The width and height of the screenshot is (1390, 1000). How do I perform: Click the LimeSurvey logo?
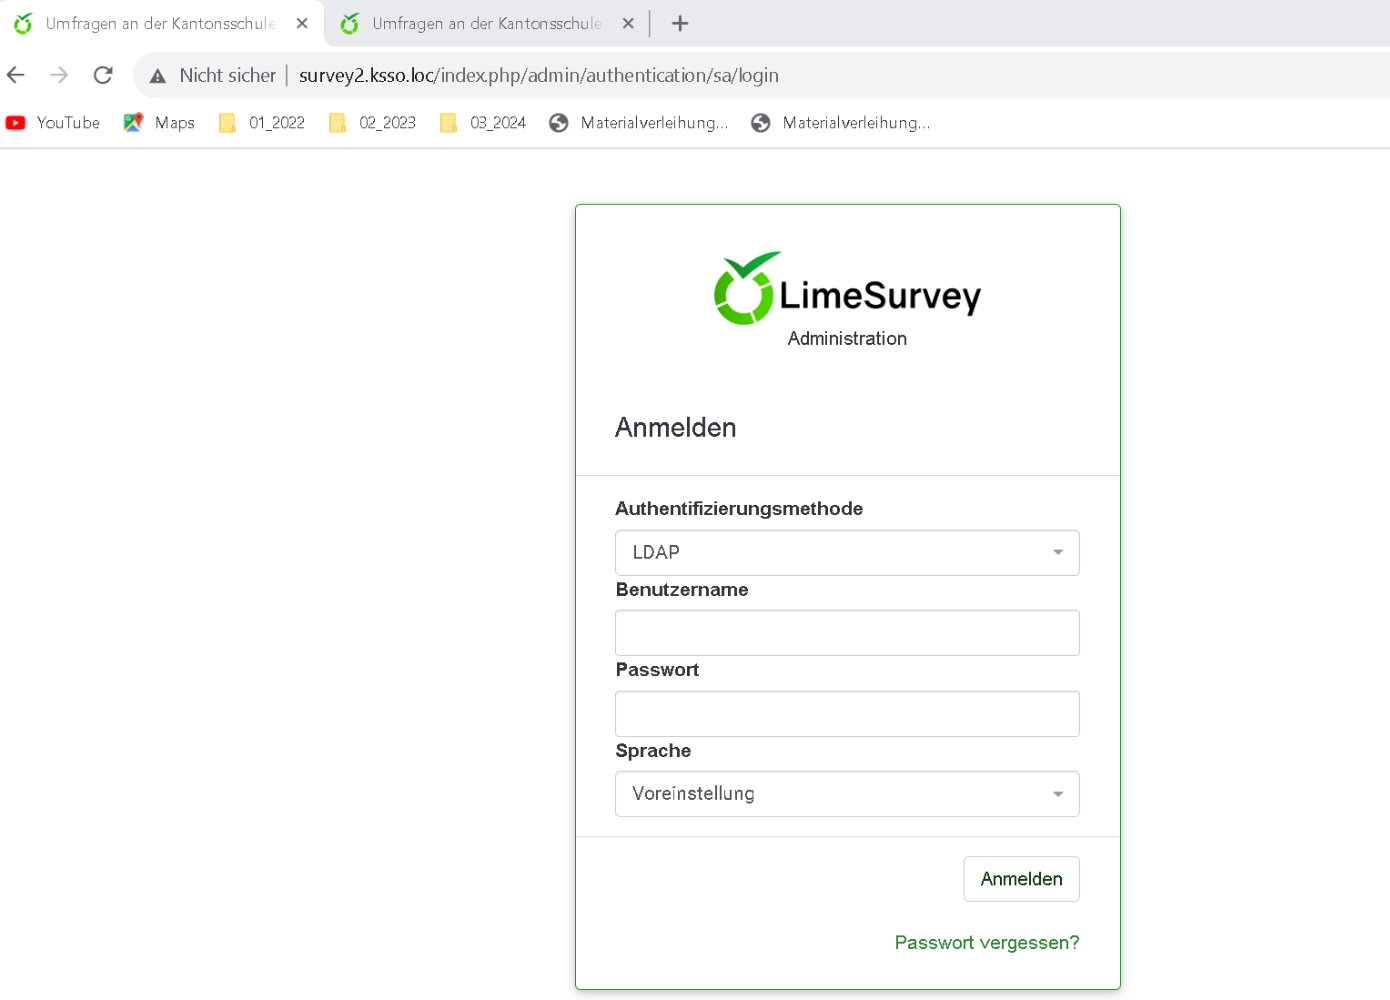[x=847, y=289]
